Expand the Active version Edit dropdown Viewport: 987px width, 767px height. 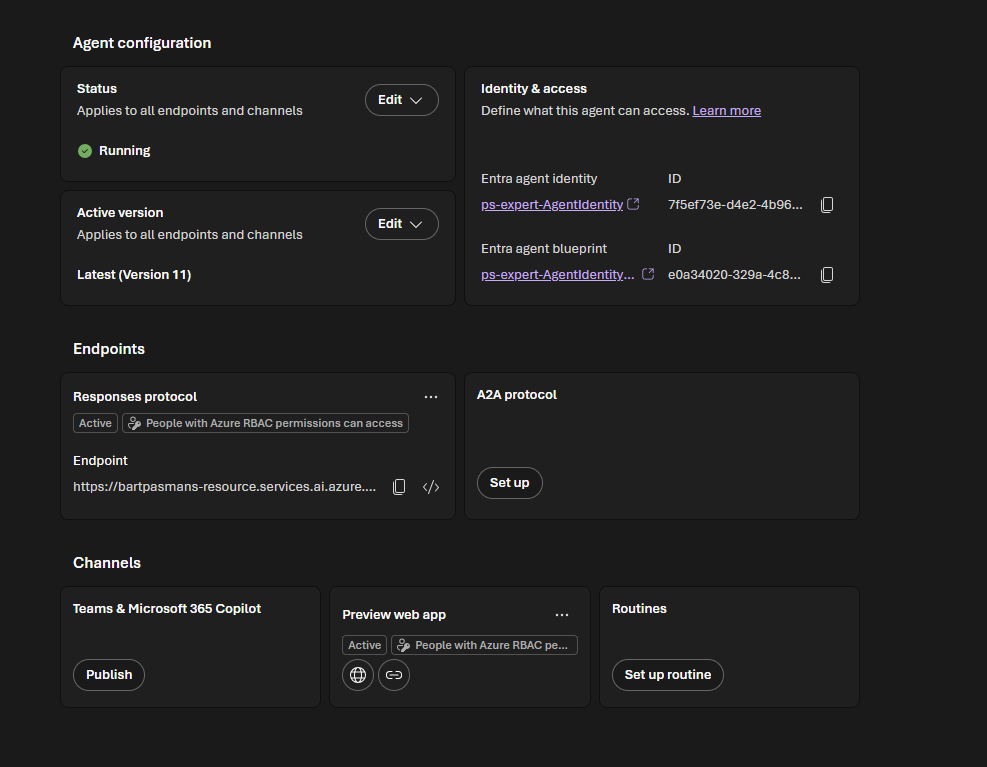point(402,224)
